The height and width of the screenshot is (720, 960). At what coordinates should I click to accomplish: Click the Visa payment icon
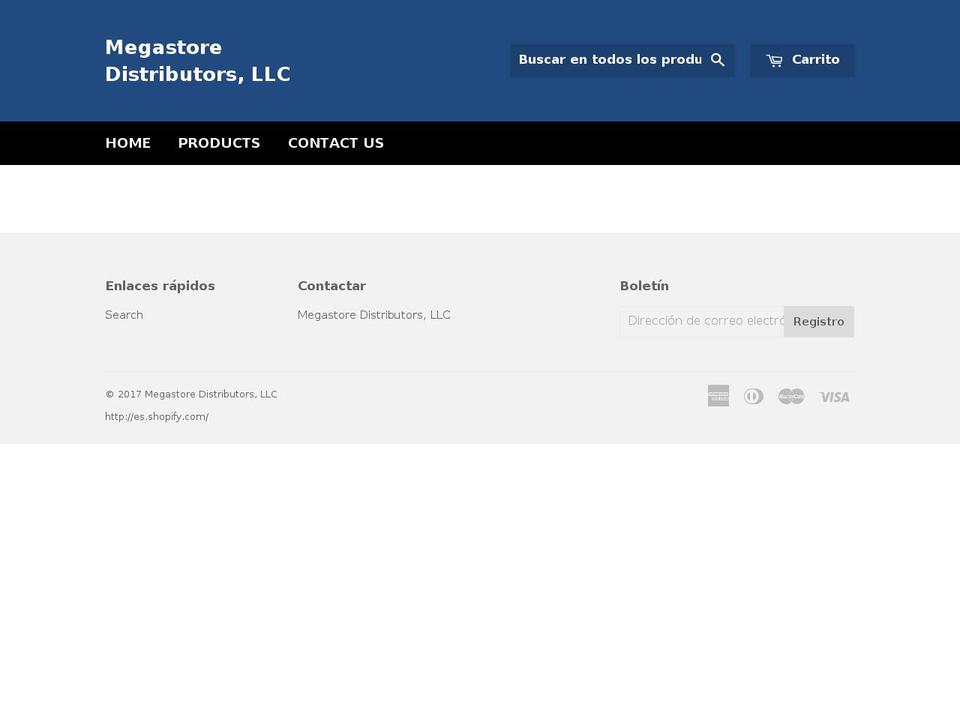(834, 396)
